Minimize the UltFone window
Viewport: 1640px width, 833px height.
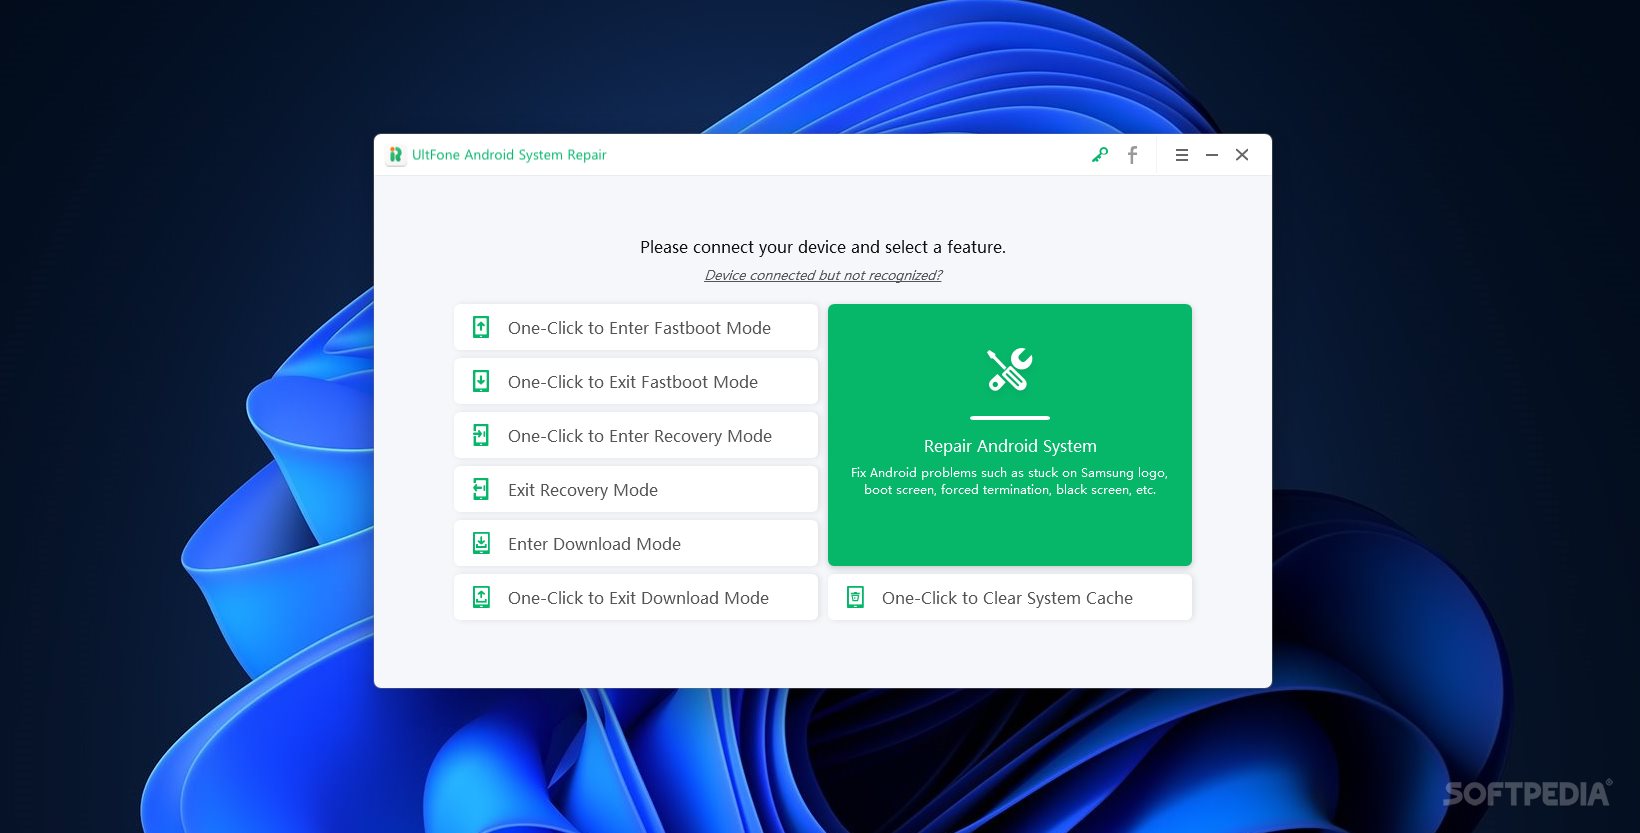click(1212, 155)
